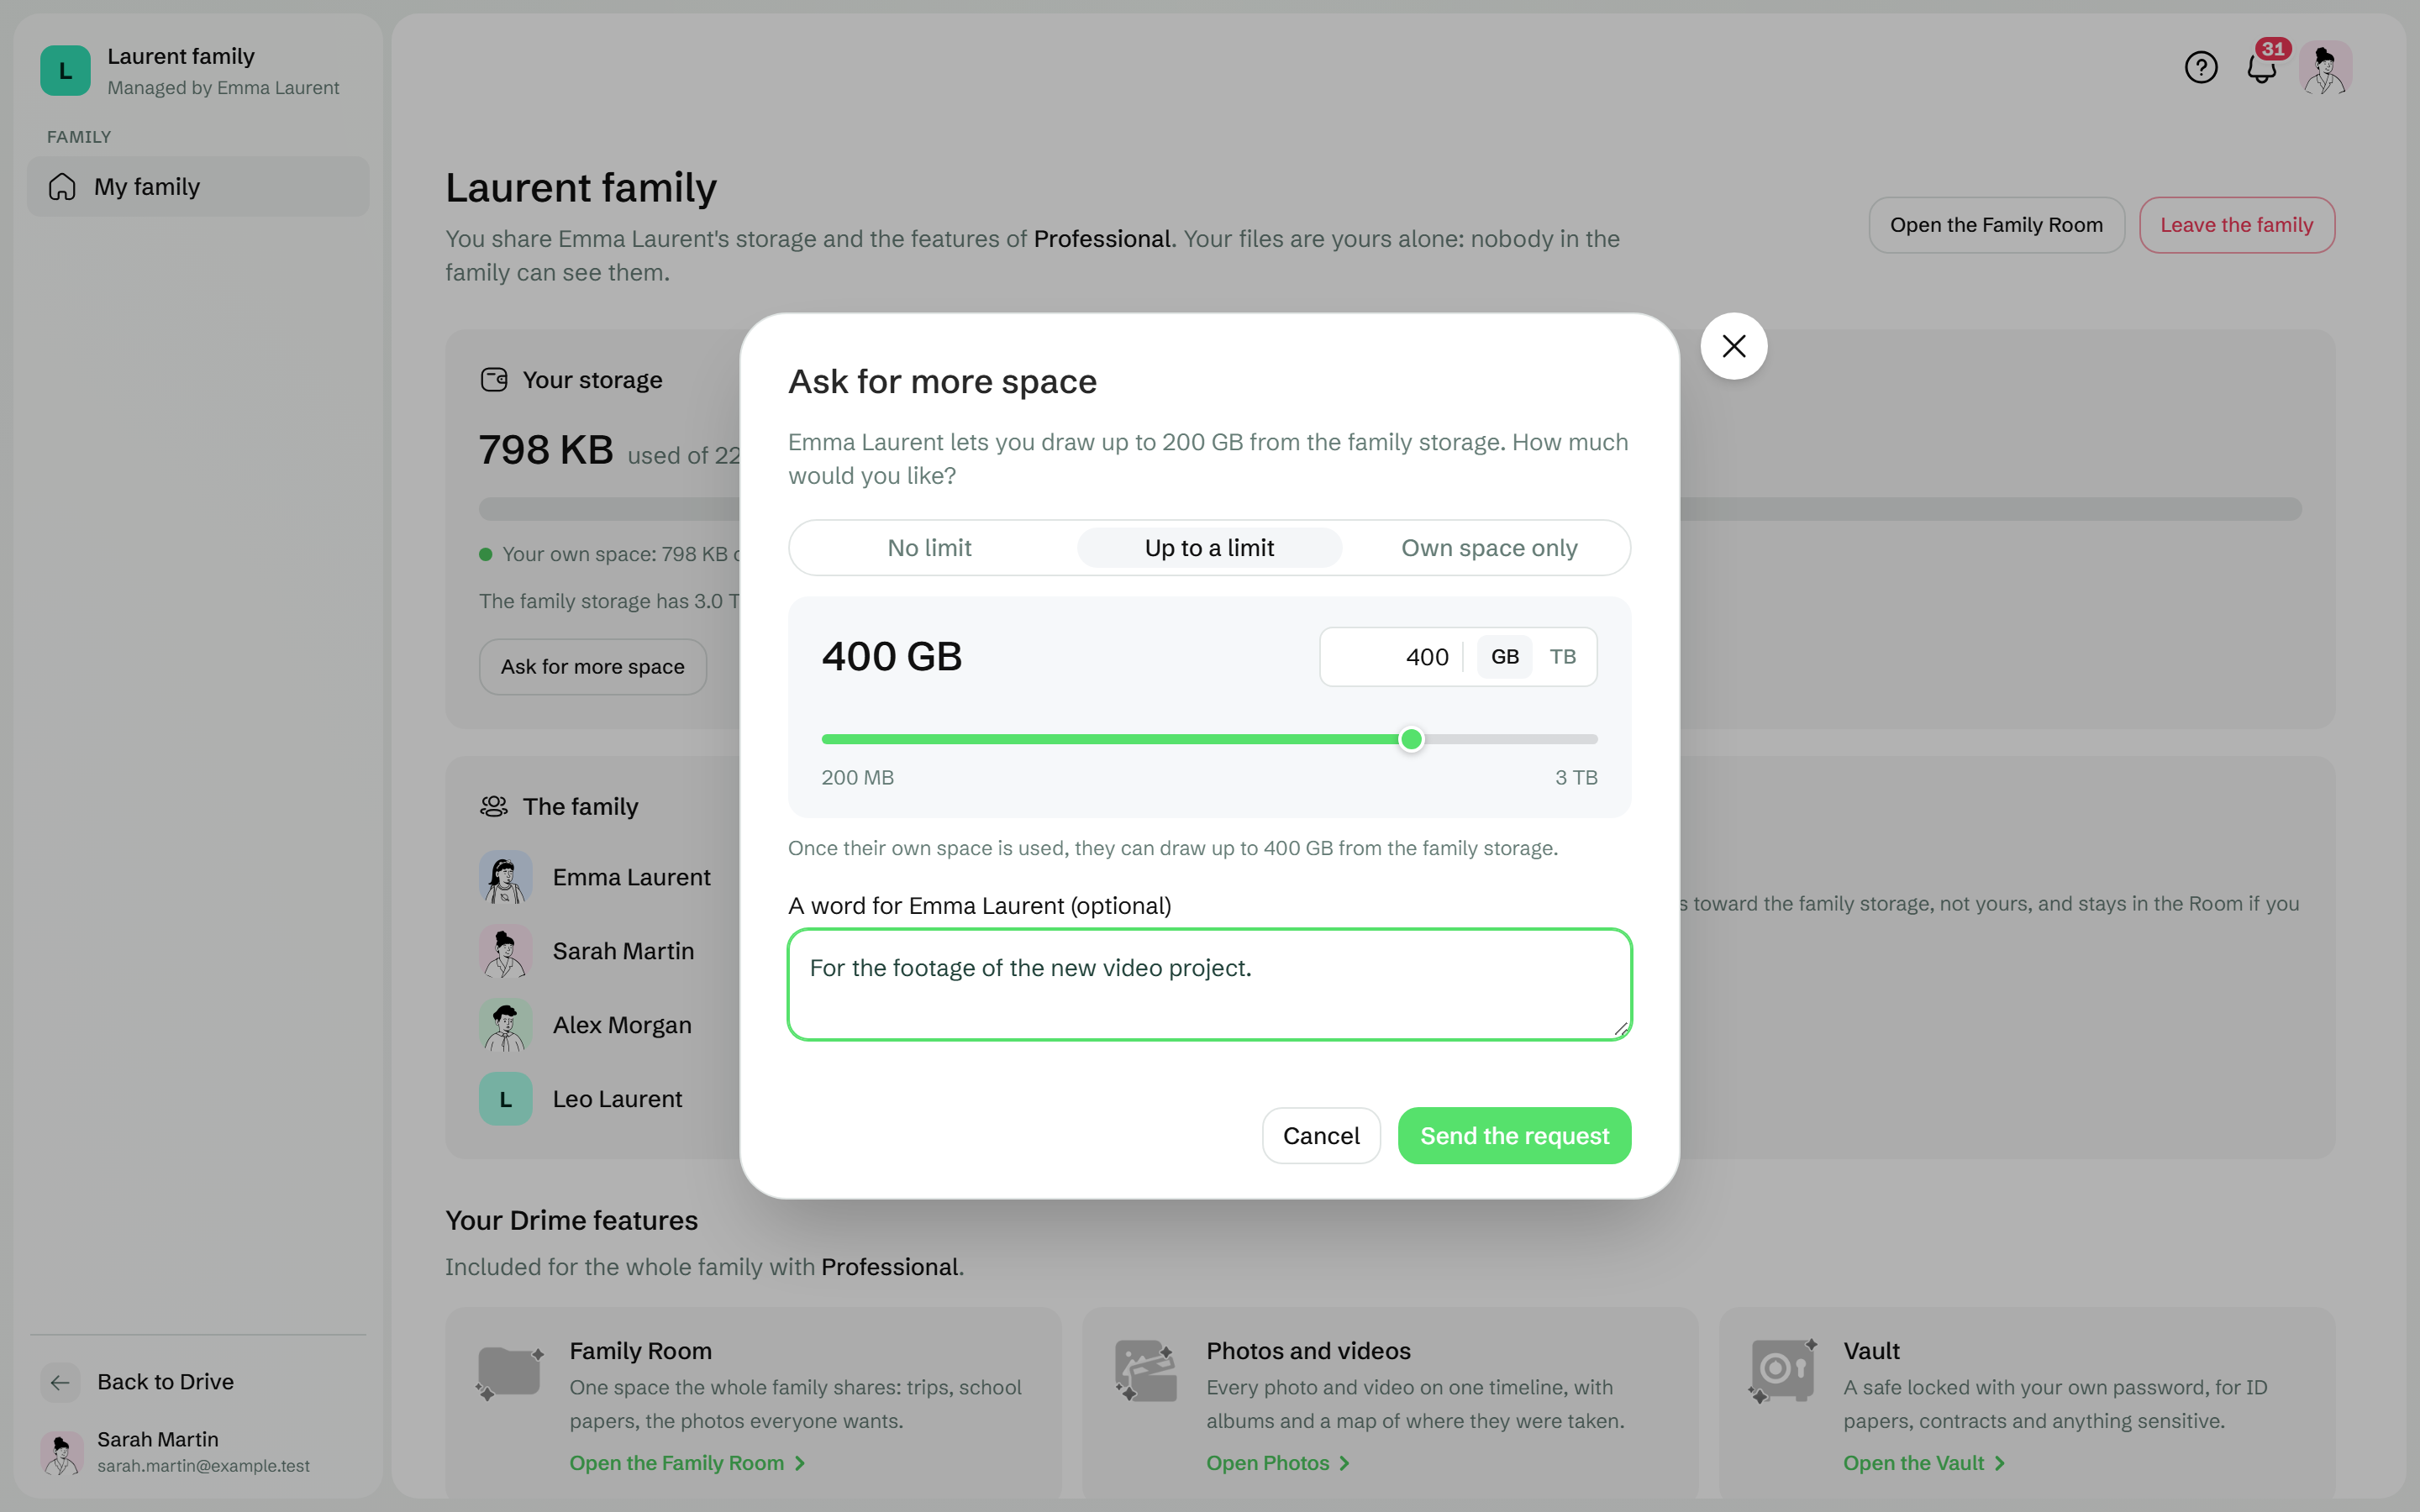Switch unit to GB

click(x=1505, y=657)
